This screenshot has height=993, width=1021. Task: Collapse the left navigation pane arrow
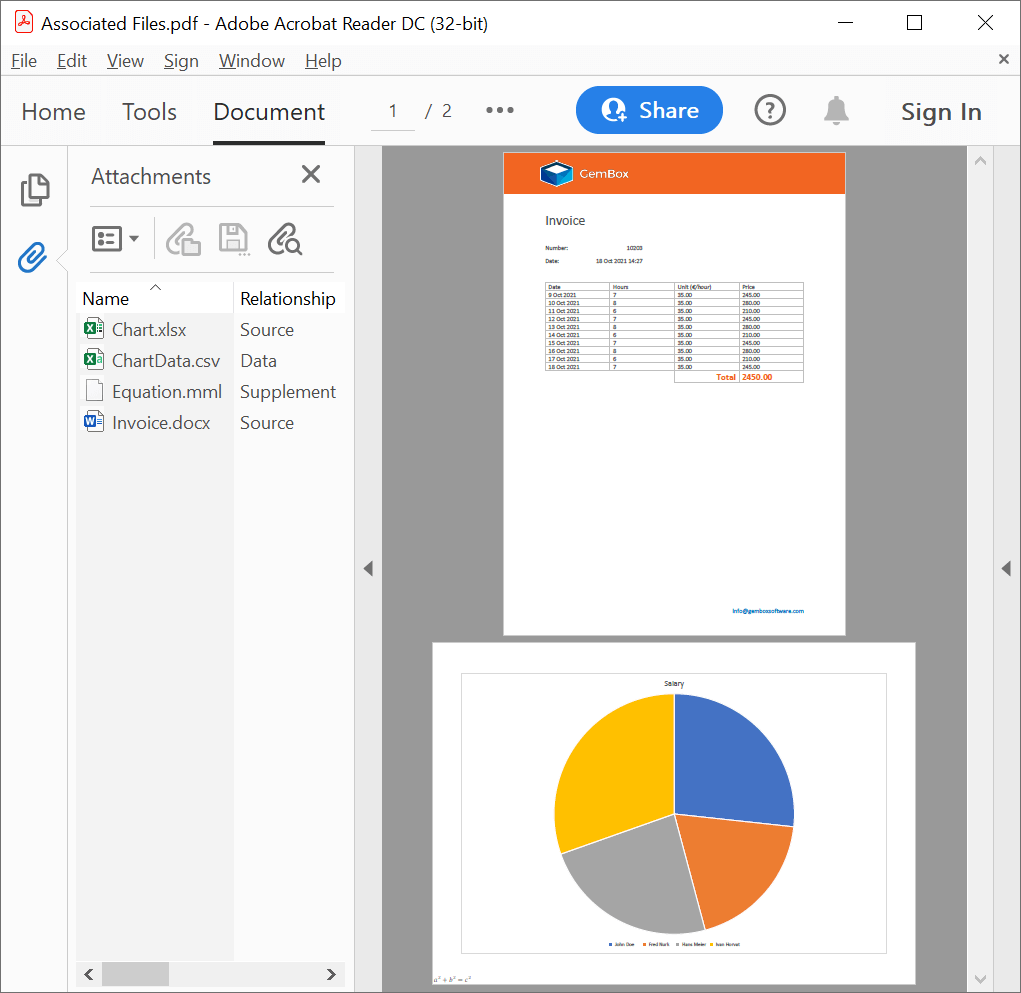coord(368,568)
